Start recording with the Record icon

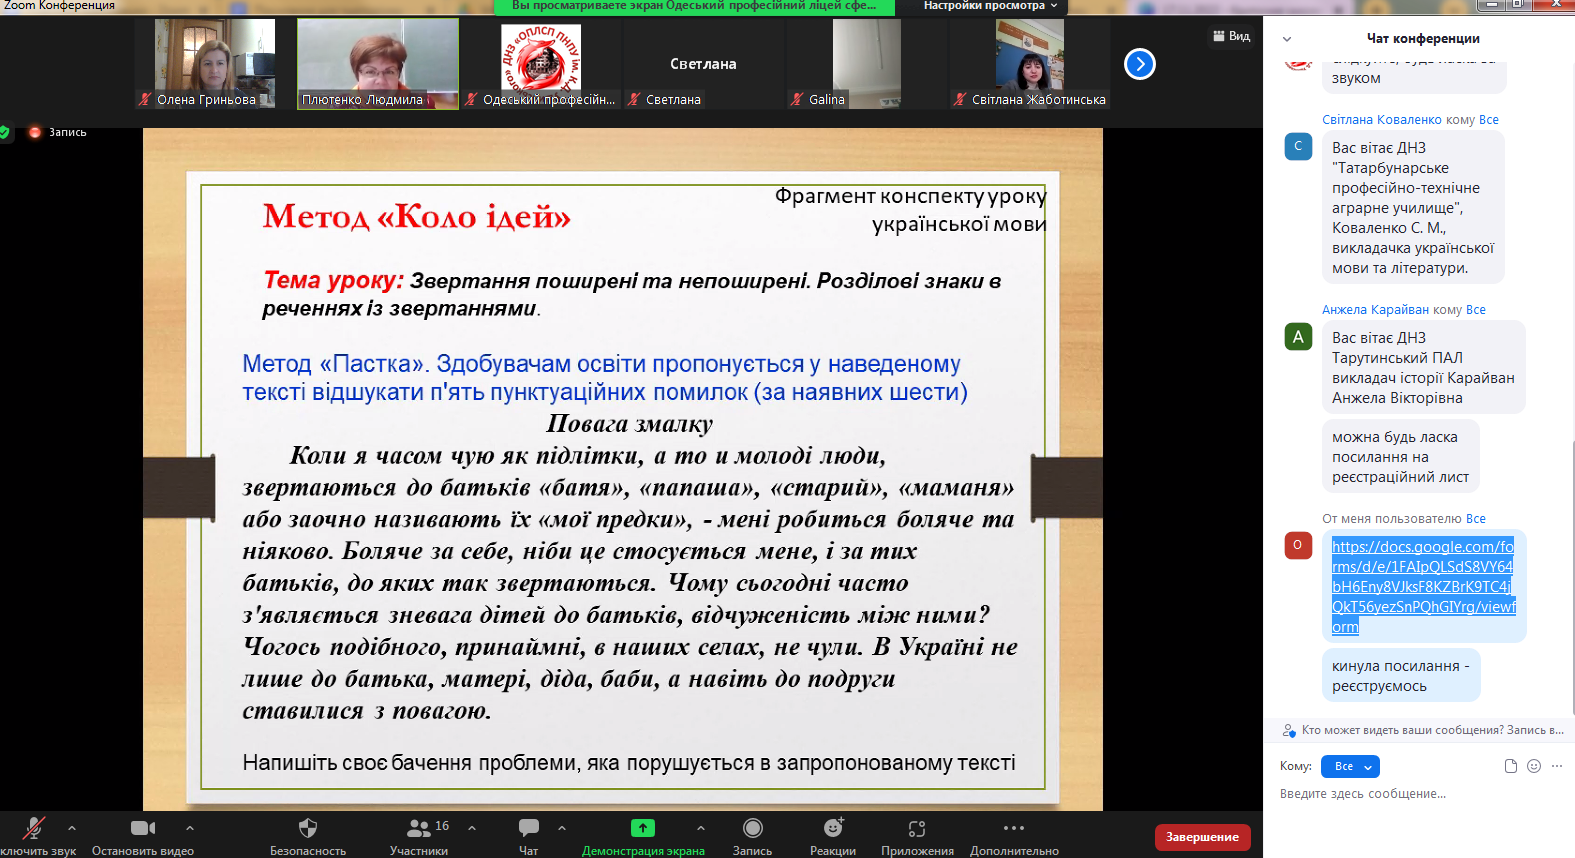coord(752,828)
